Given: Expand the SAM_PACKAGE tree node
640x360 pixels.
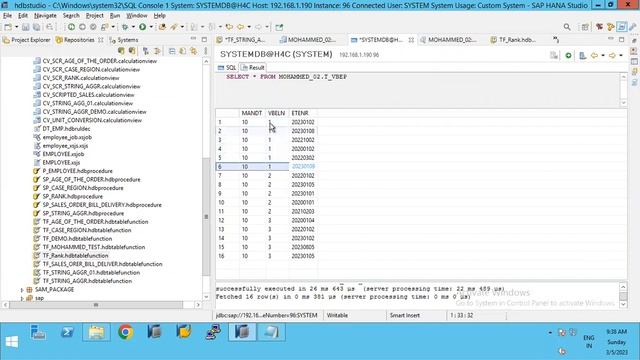Looking at the screenshot, I should pos(22,290).
